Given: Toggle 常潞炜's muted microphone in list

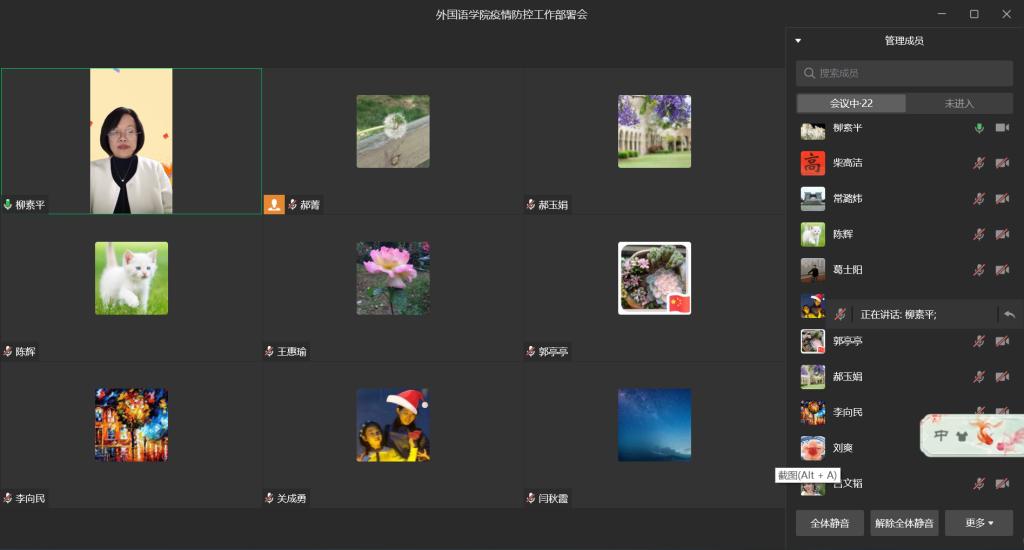Looking at the screenshot, I should coord(980,199).
